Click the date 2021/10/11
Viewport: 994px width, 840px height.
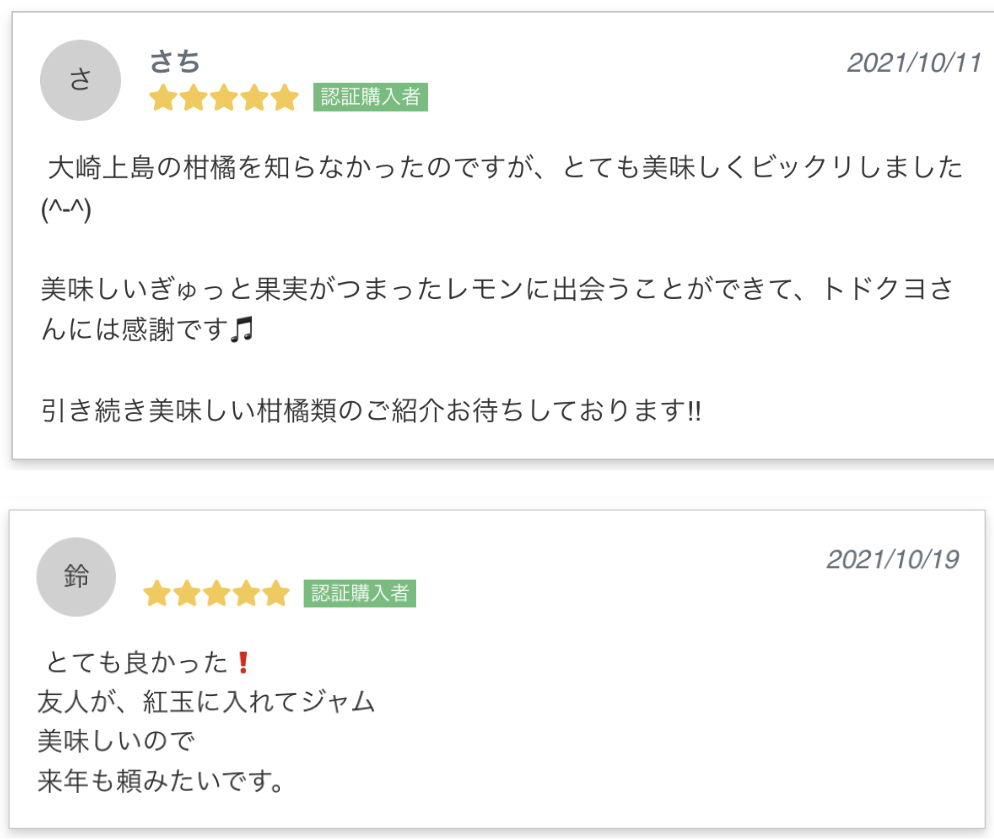(914, 62)
